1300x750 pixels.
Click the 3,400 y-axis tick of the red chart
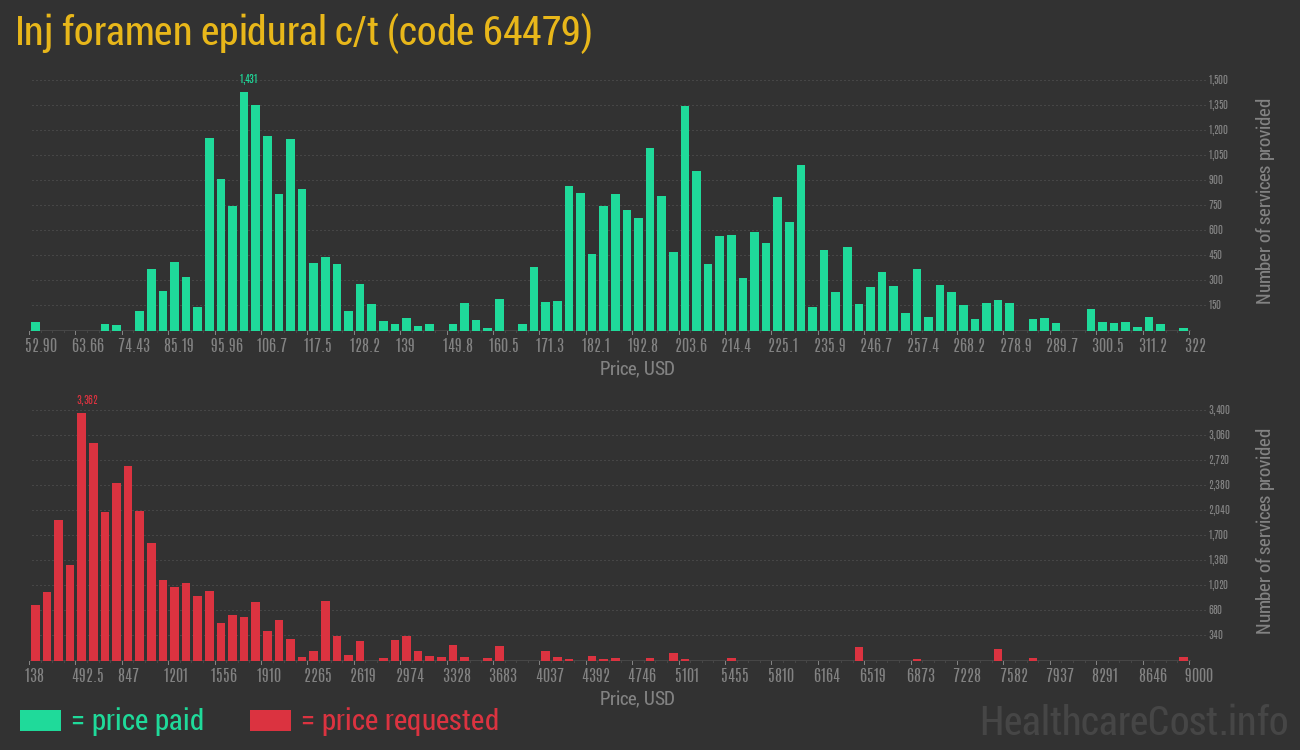(x=1218, y=410)
